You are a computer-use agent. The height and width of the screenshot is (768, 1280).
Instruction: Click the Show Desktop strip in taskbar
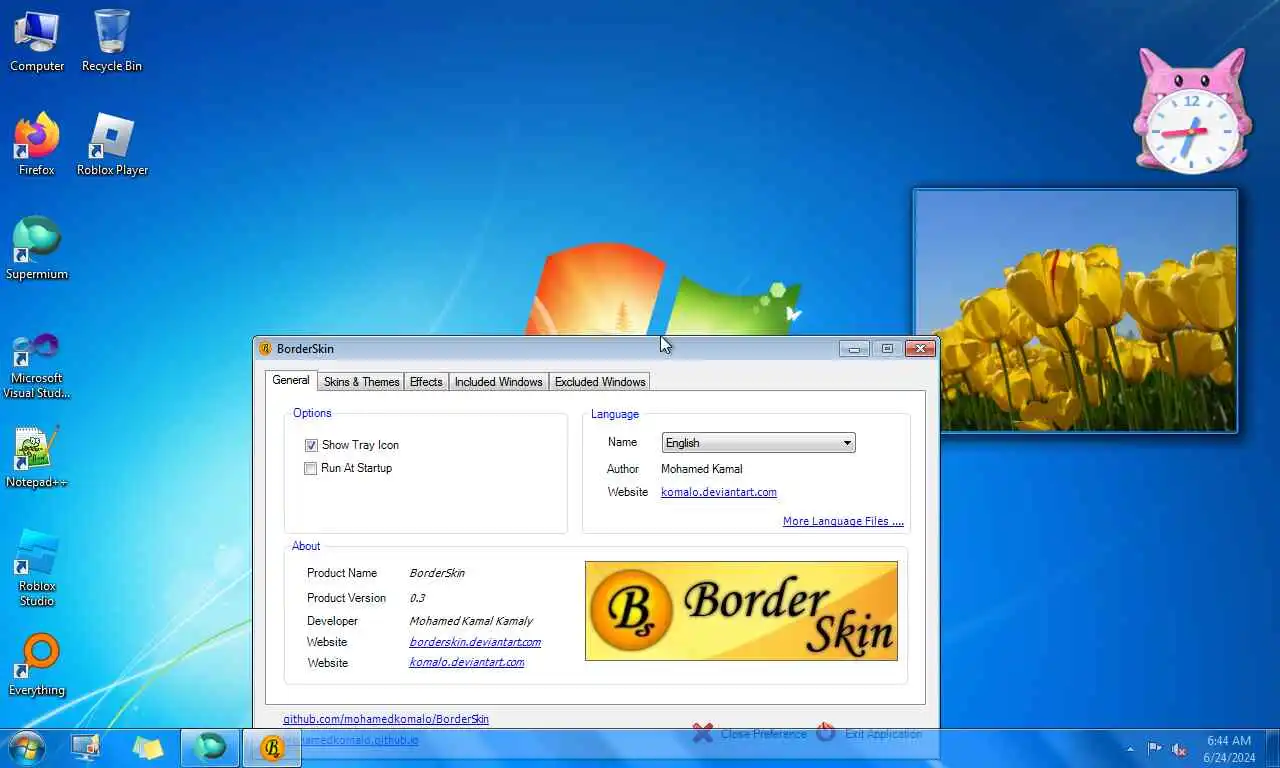(1272, 749)
